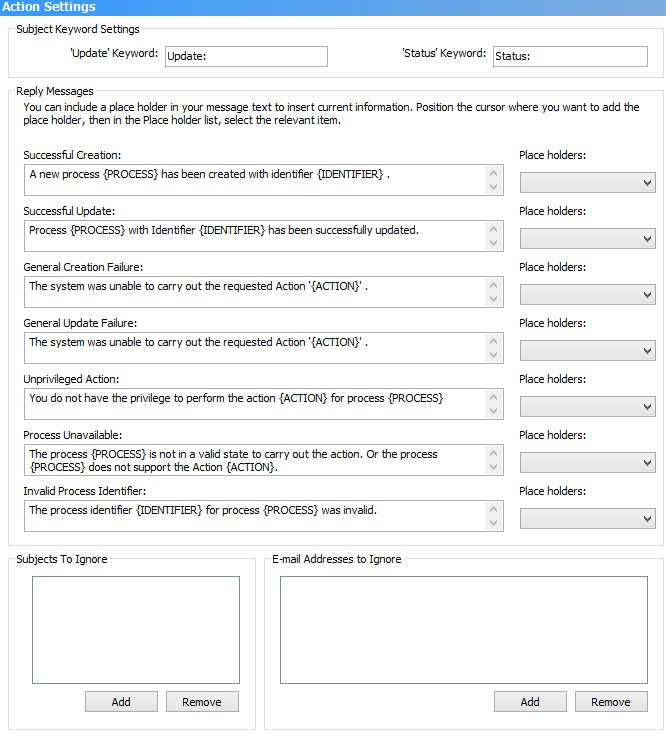Click inside the Successful Update message box

point(255,236)
